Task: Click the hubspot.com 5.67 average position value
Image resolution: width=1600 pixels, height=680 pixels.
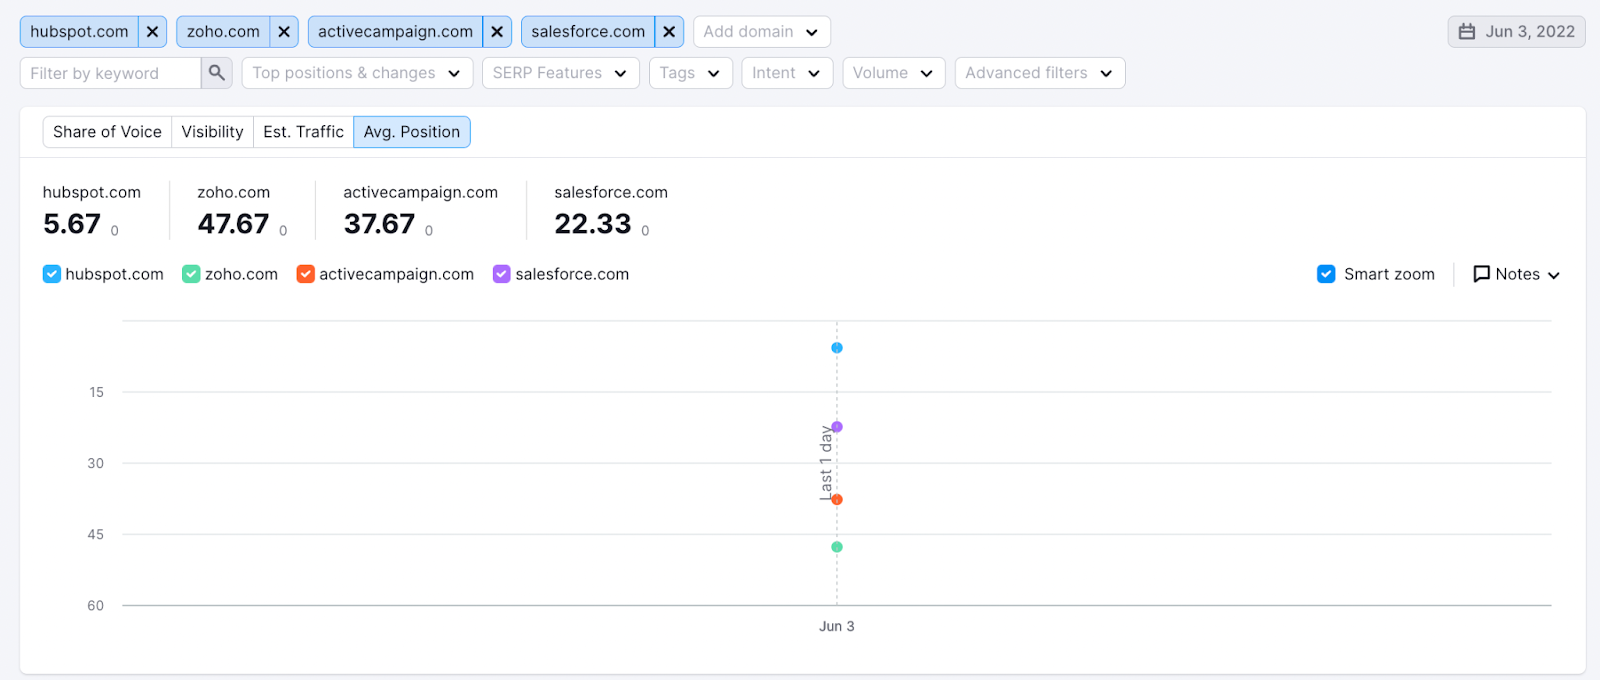Action: (72, 224)
